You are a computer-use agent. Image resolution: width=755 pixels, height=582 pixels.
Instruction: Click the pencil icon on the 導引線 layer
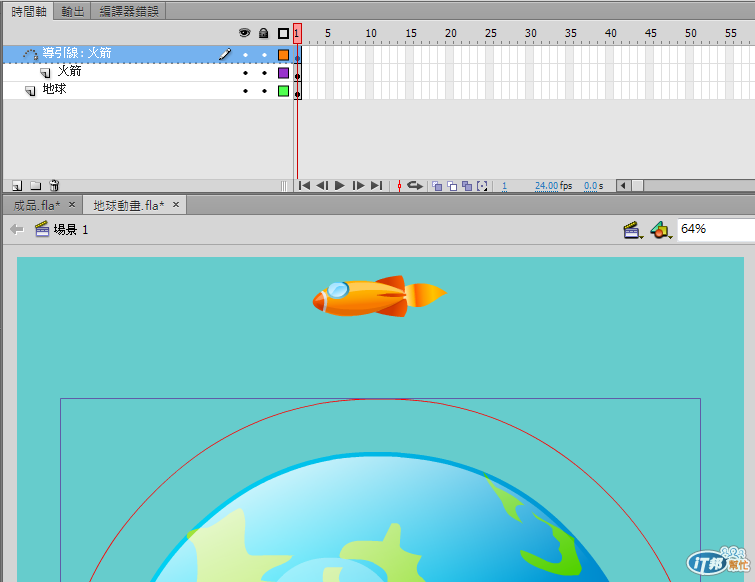pos(225,54)
